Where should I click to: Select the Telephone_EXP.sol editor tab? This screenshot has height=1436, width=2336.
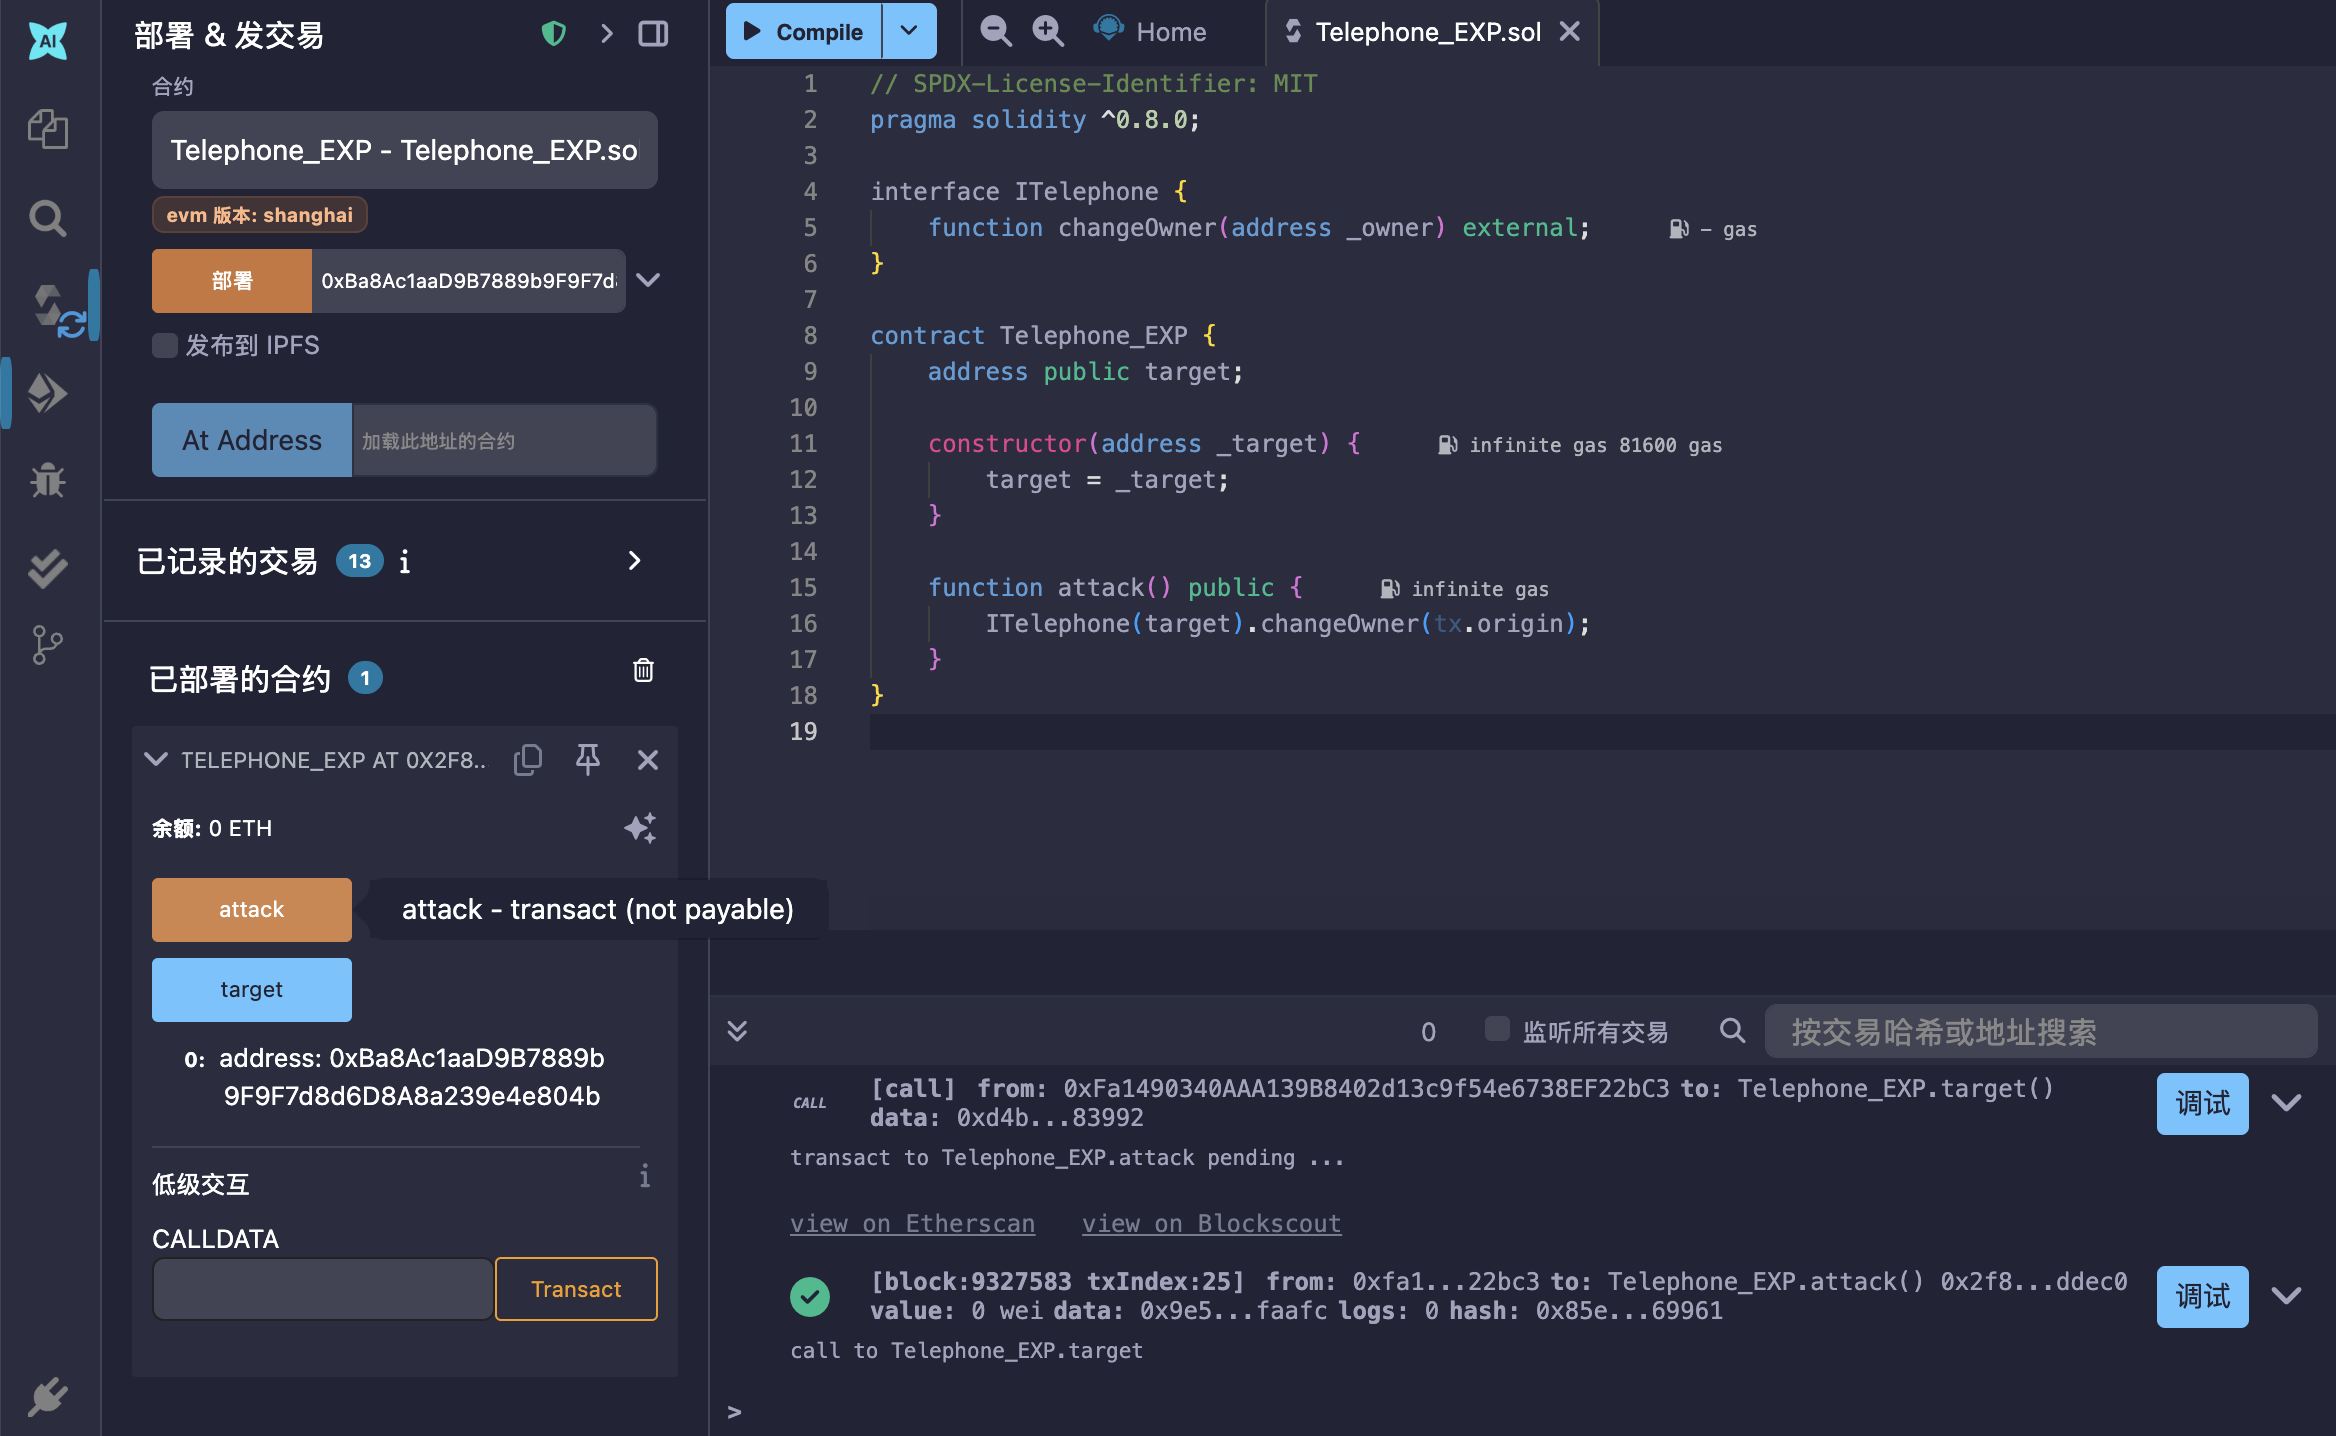1426,32
